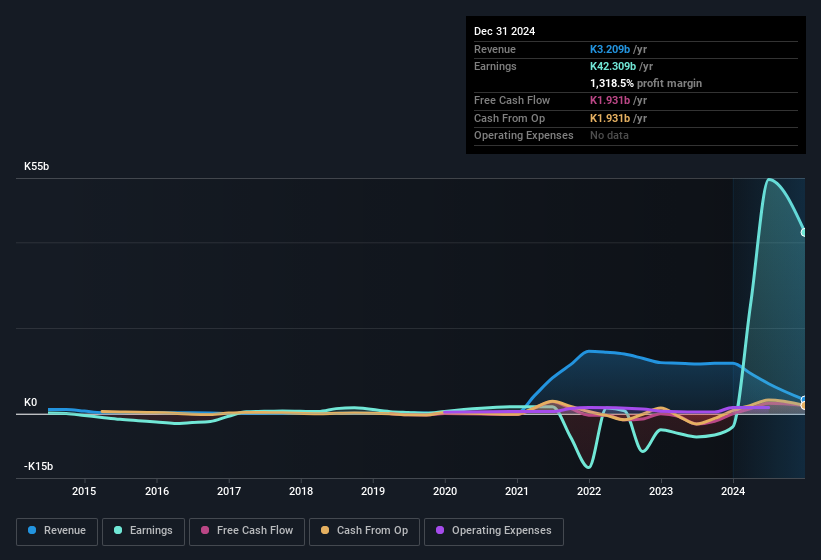Toggle the Revenue series legend button
The image size is (821, 560).
57,531
